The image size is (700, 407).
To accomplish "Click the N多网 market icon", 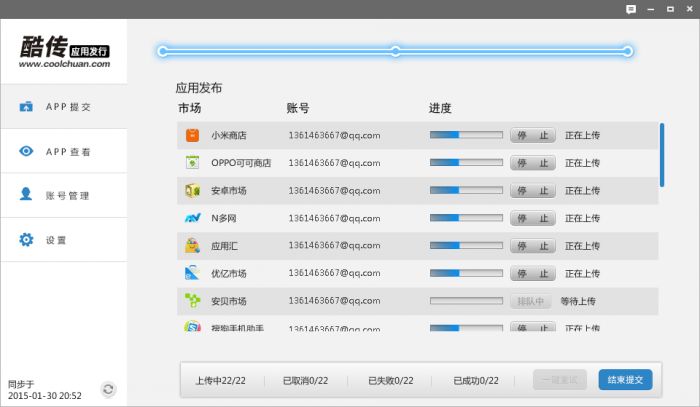I will point(192,218).
